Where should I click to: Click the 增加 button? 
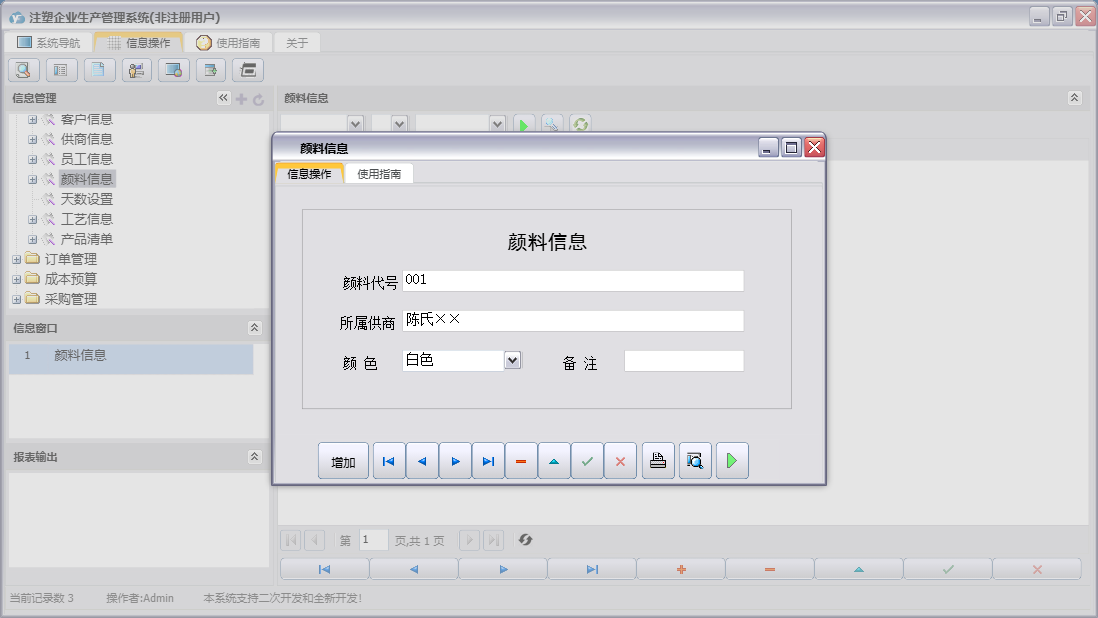tap(343, 462)
